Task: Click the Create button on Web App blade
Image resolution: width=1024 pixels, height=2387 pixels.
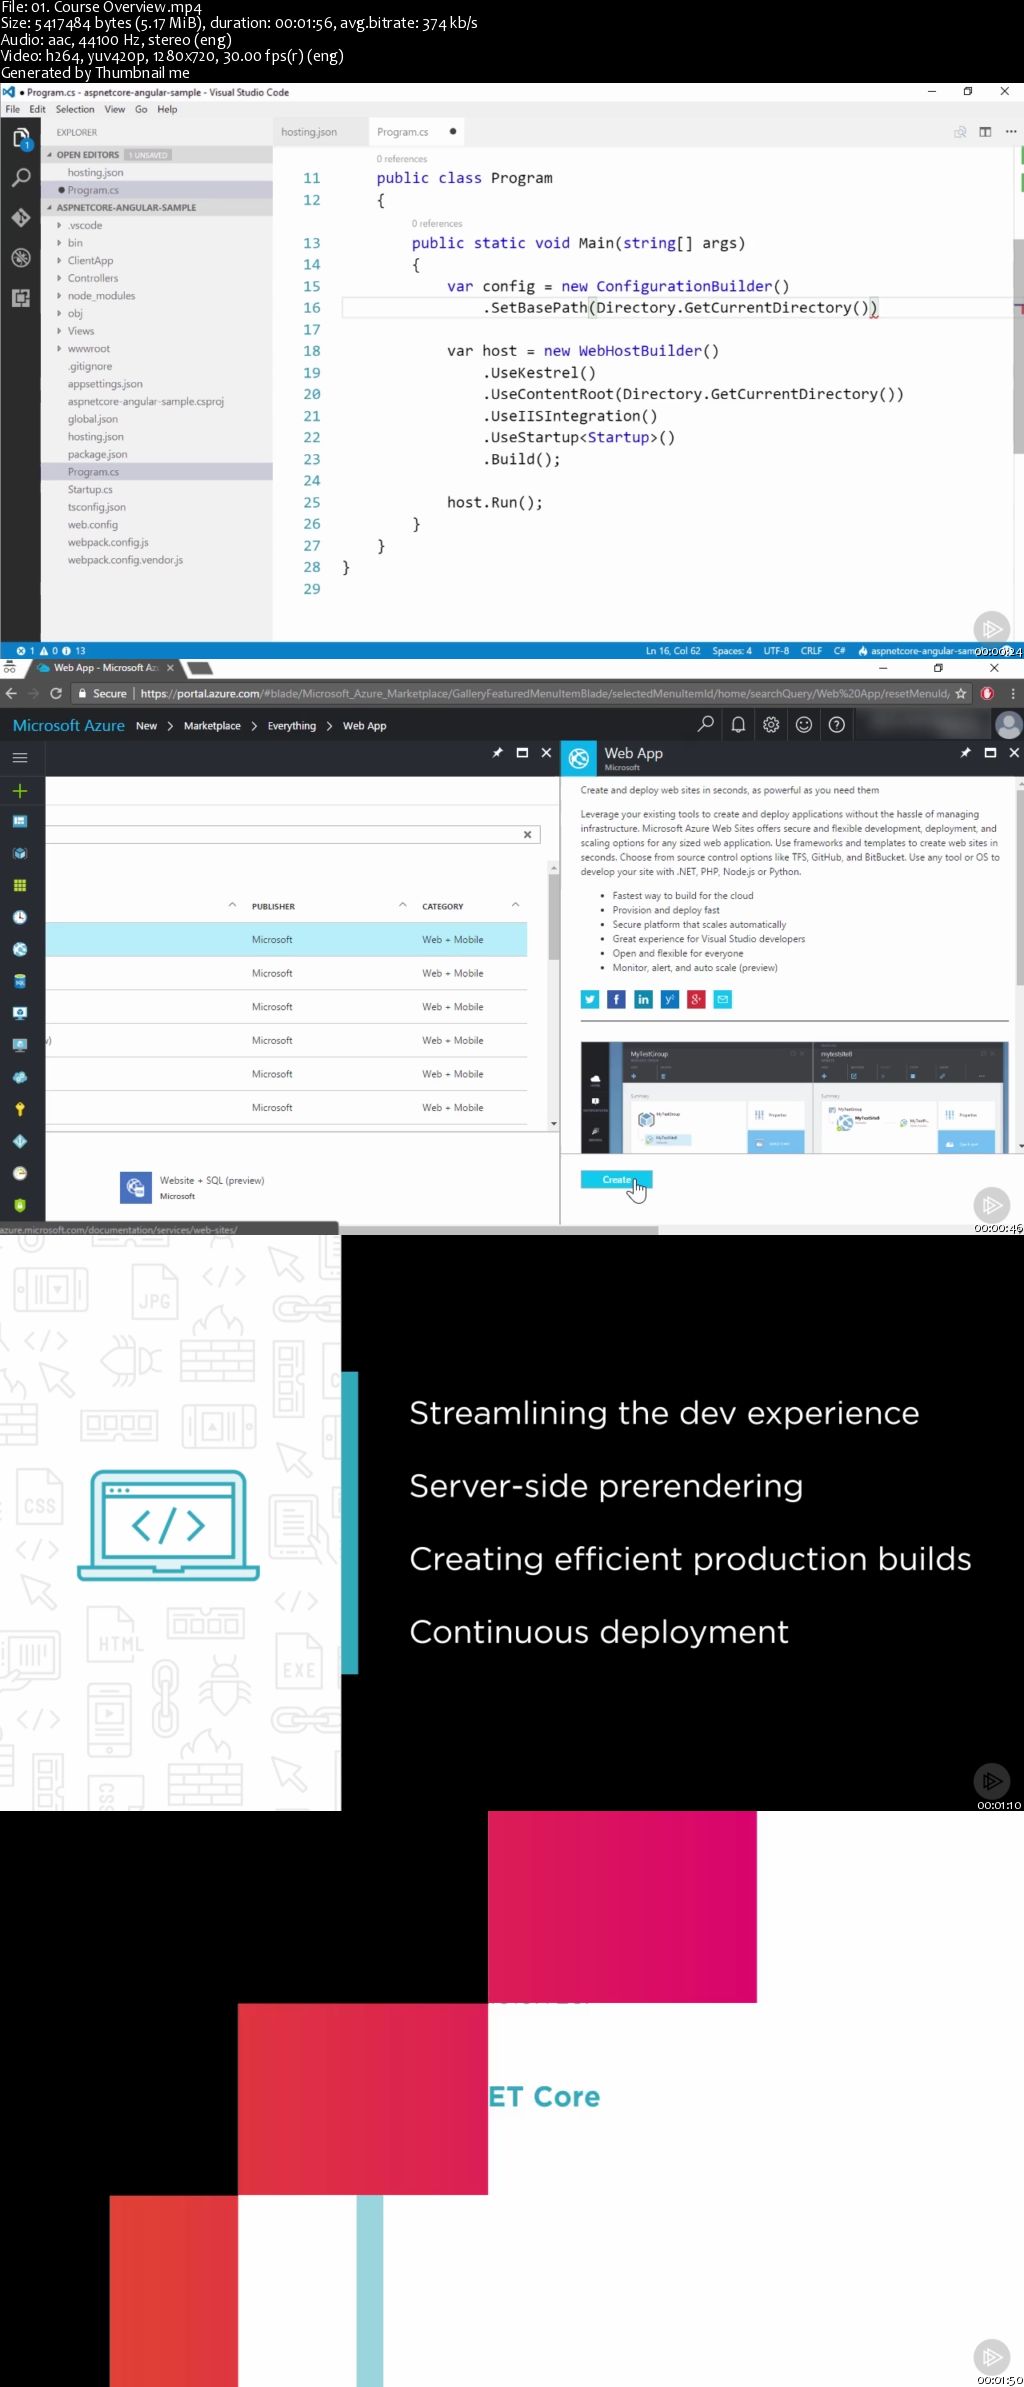Action: tap(617, 1180)
